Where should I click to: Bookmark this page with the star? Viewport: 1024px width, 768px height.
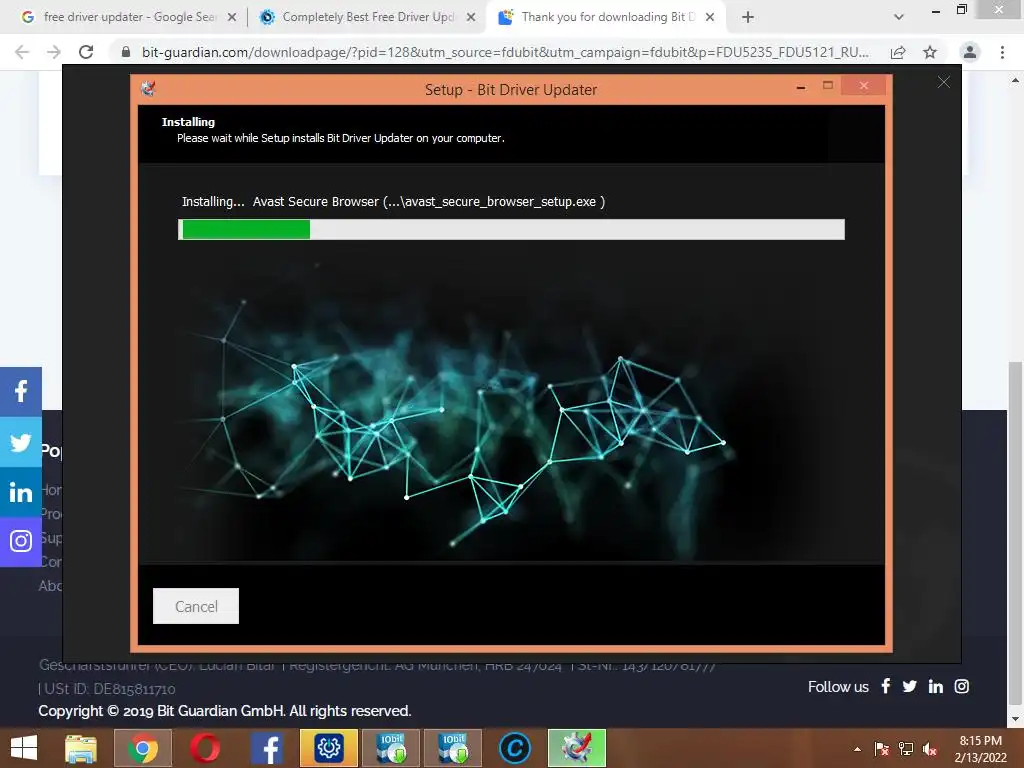(930, 52)
